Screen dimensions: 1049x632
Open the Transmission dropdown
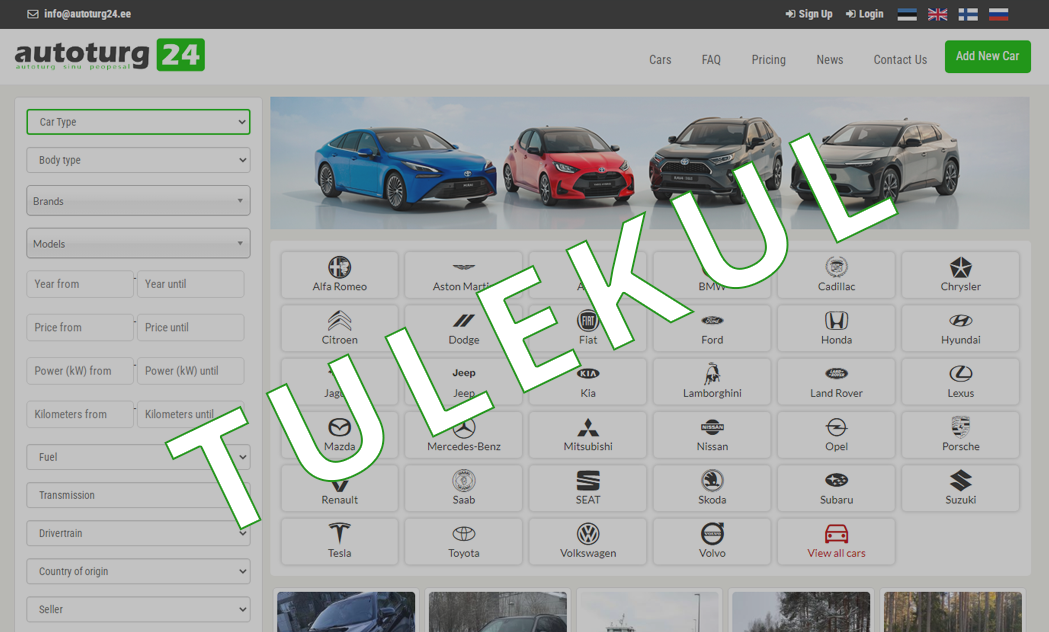coord(138,495)
